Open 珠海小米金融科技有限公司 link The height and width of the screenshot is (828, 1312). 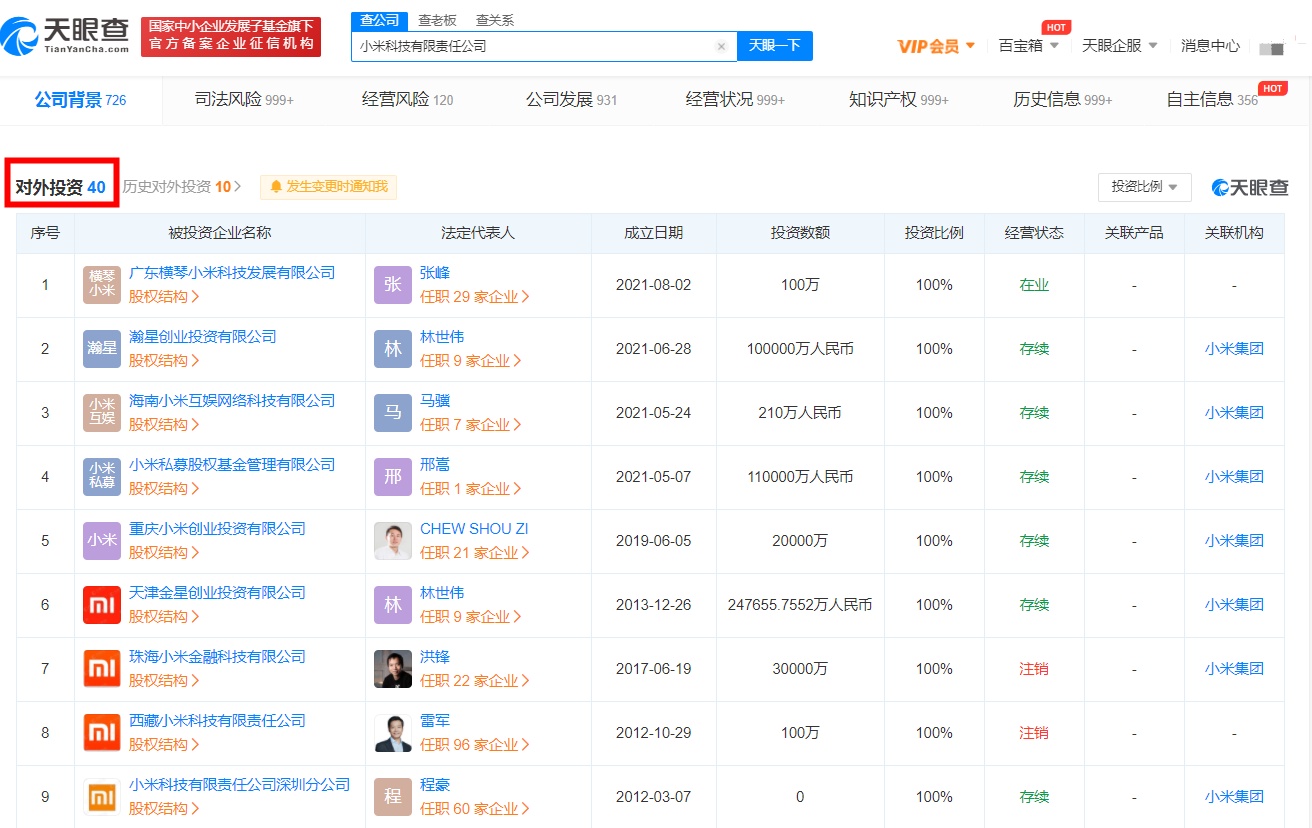(217, 657)
